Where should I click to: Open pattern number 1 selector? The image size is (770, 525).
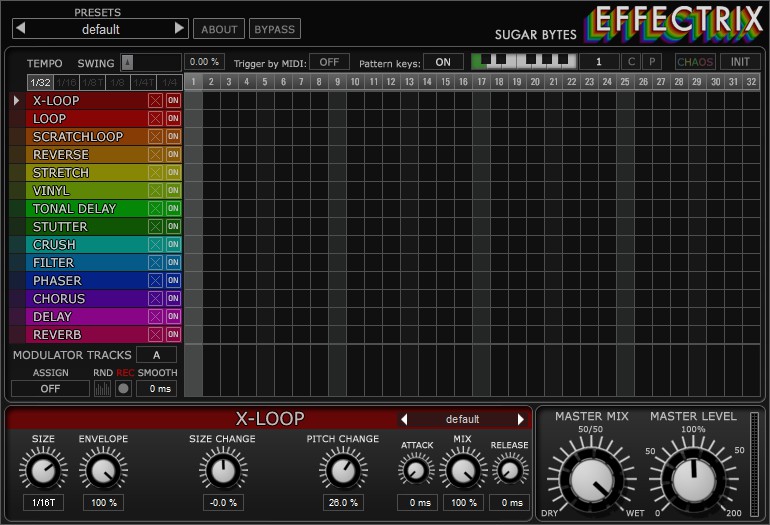click(599, 62)
